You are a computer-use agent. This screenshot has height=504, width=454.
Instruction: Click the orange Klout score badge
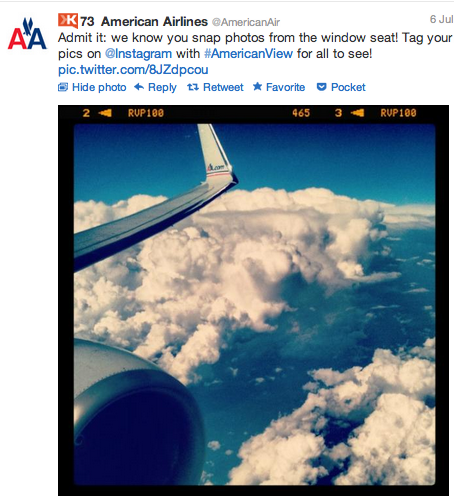[68, 21]
